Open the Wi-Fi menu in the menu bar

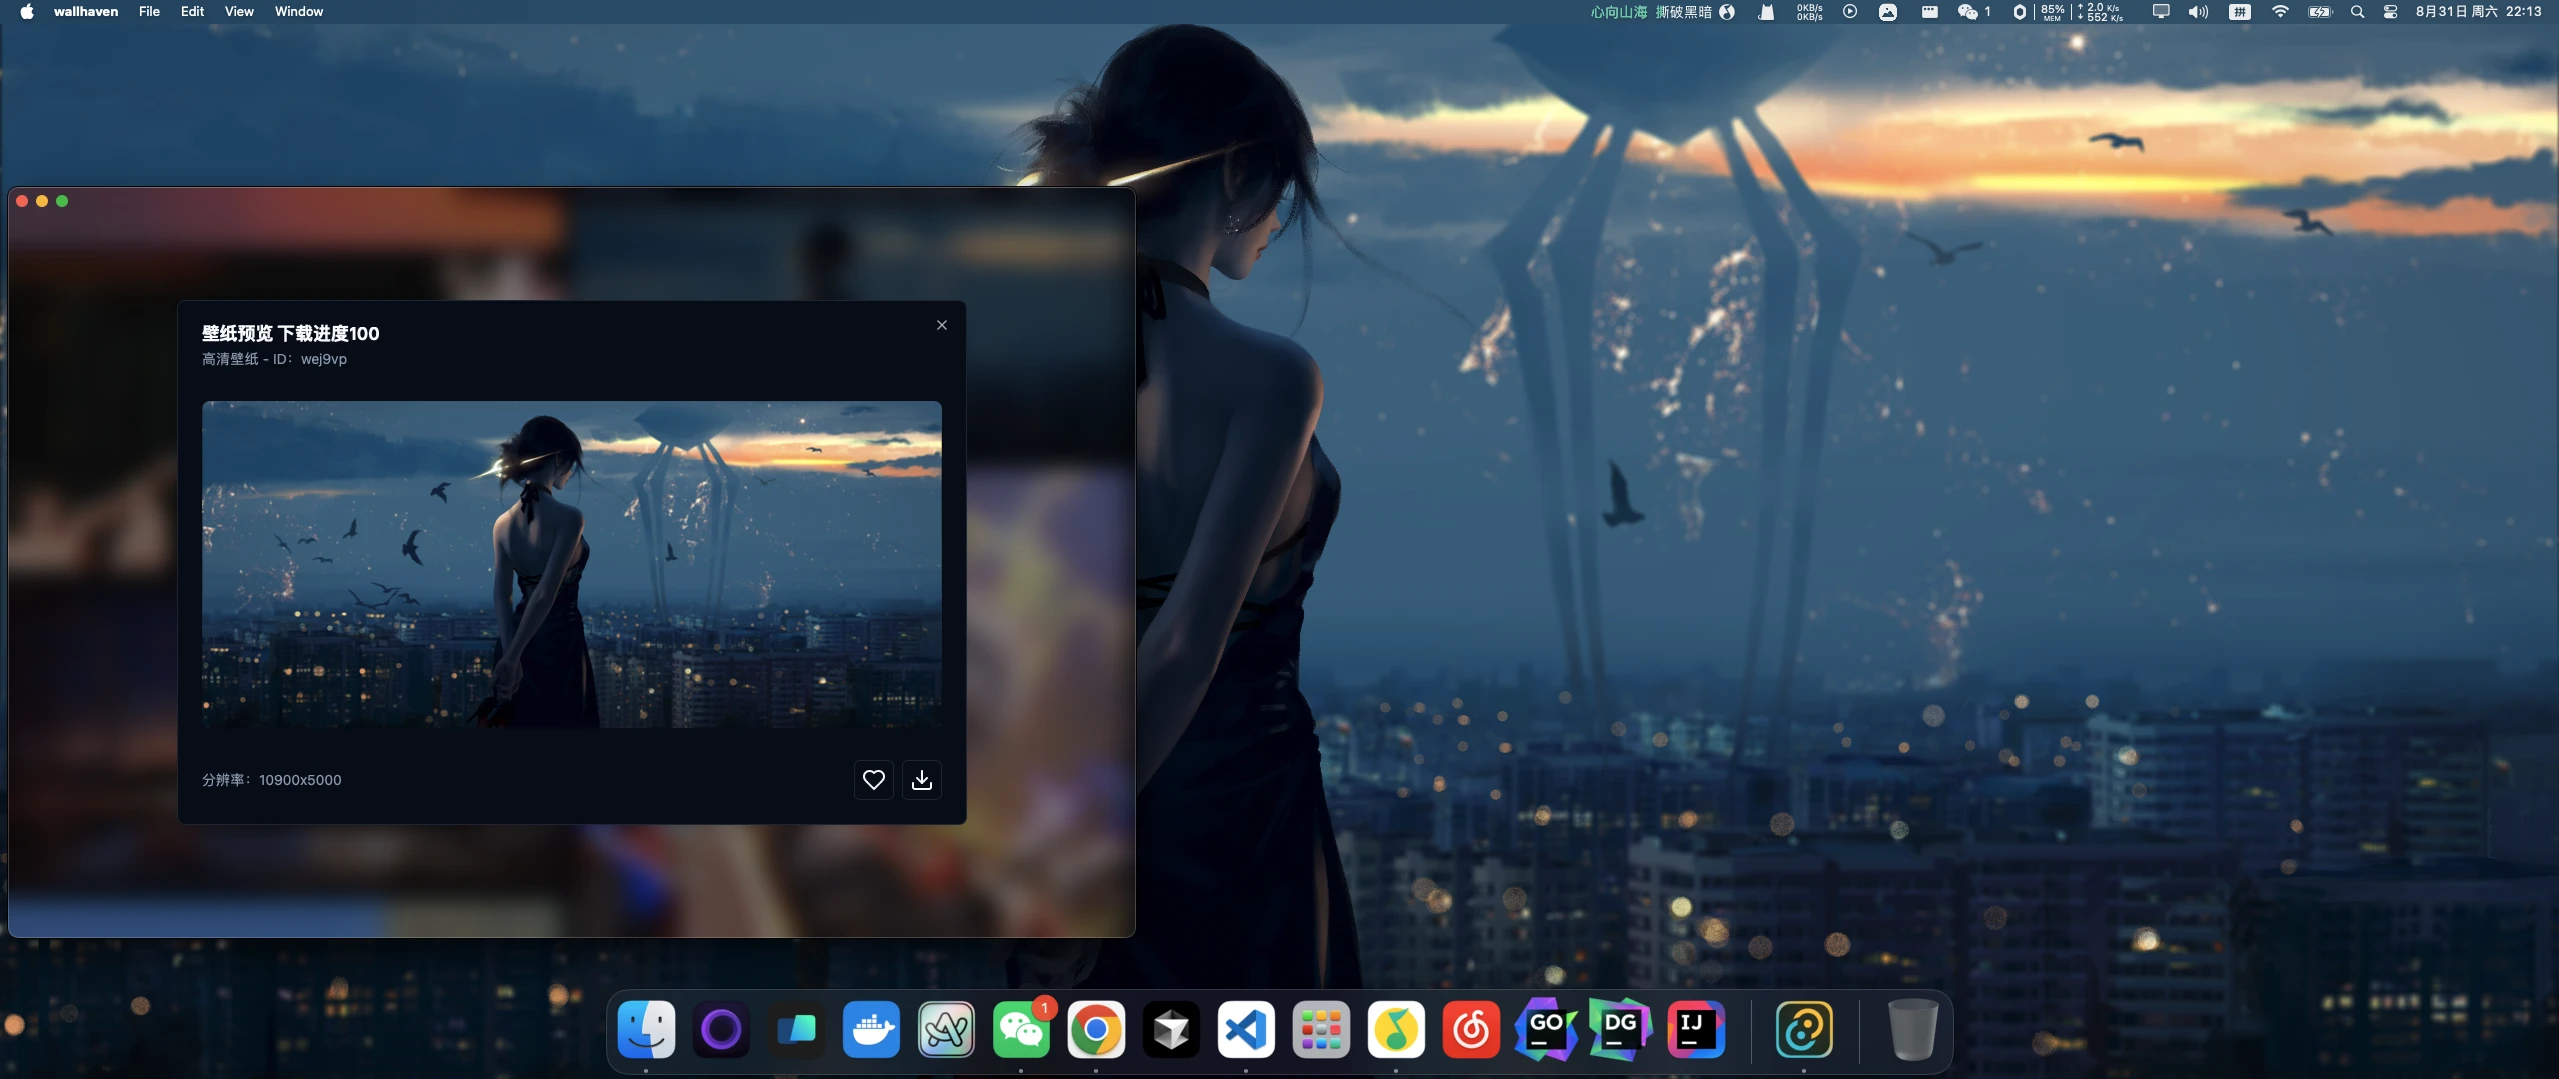click(2280, 12)
